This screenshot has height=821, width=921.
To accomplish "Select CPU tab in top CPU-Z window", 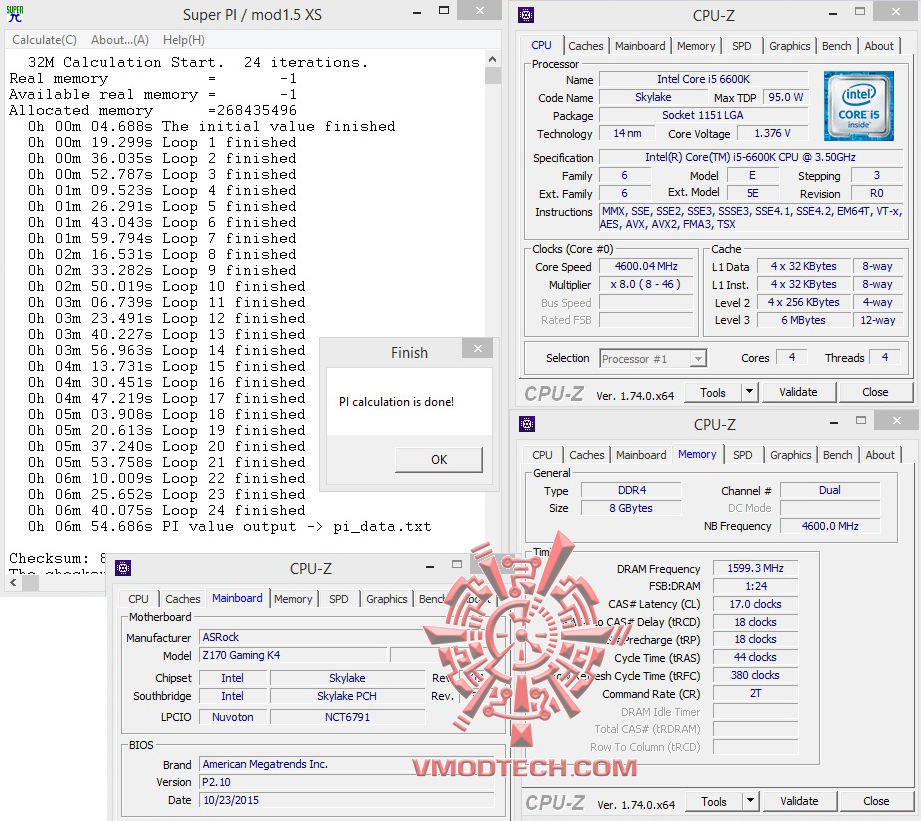I will [541, 45].
